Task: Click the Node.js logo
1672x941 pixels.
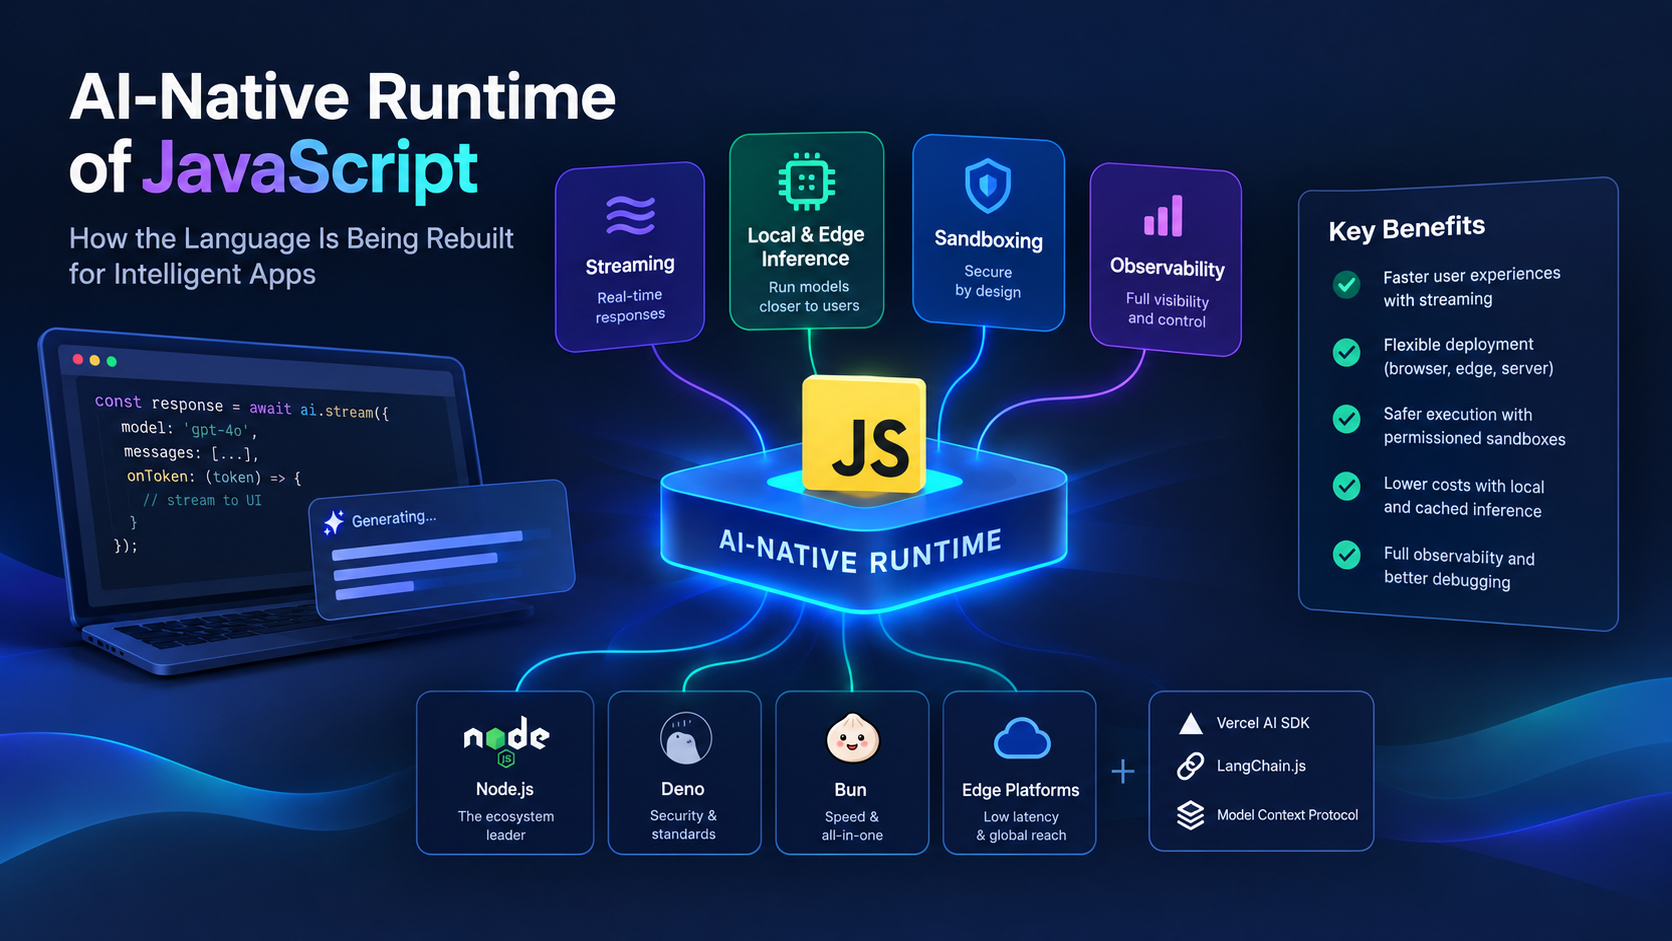Action: click(506, 743)
